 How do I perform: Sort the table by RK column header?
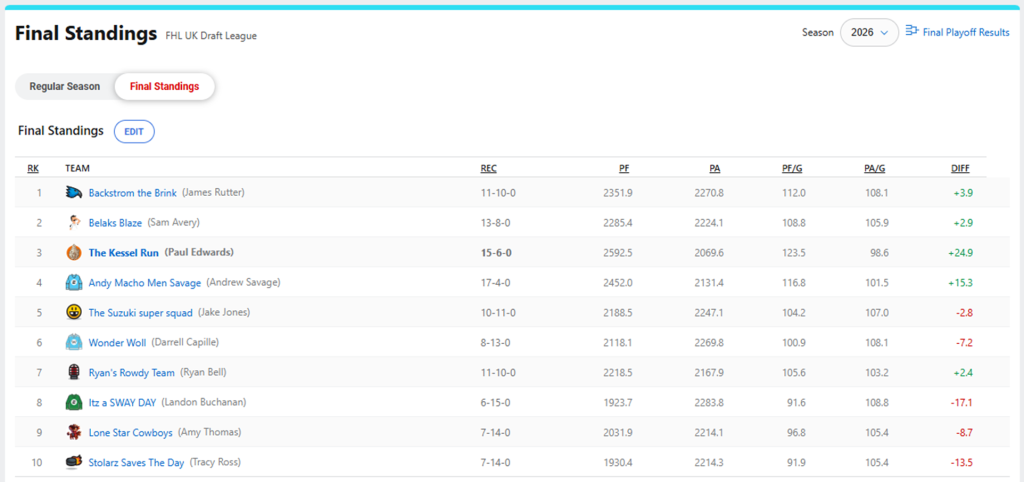(33, 168)
